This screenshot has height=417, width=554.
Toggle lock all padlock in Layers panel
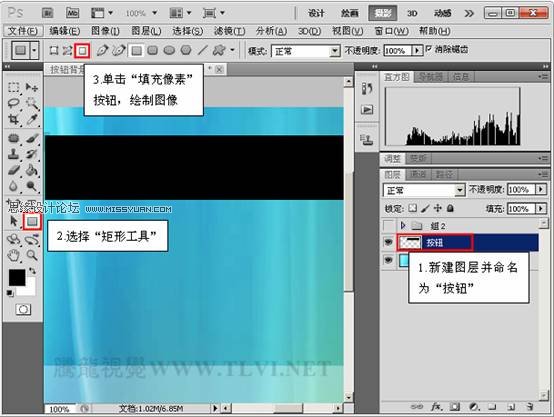click(x=450, y=208)
